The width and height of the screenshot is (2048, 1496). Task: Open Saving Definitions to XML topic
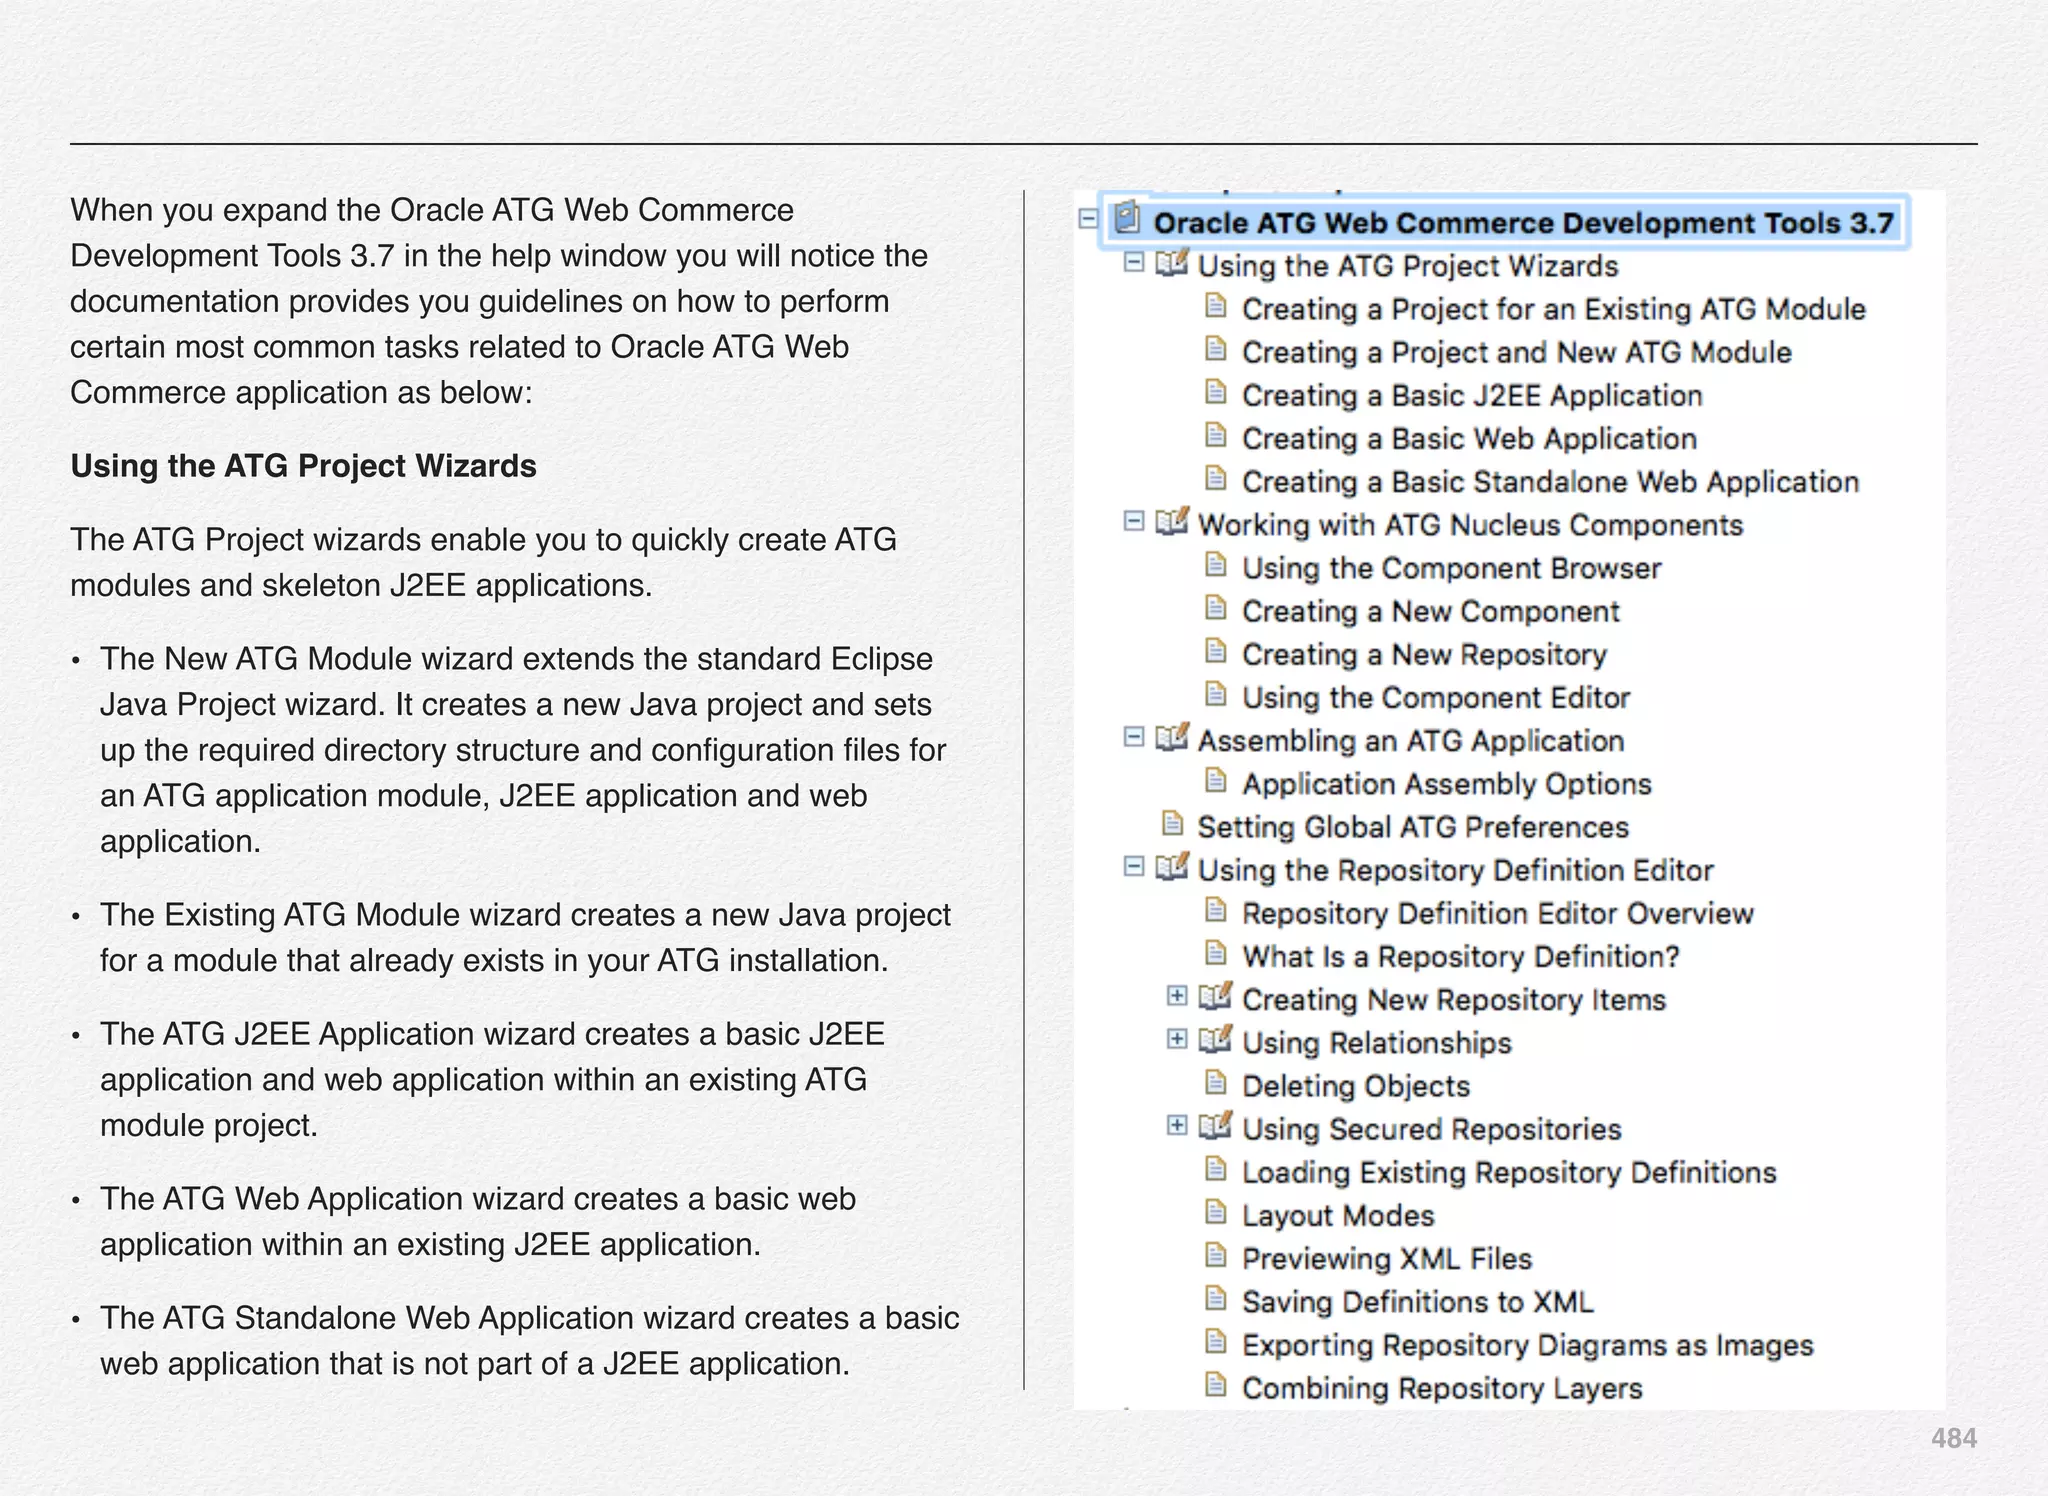(x=1418, y=1301)
